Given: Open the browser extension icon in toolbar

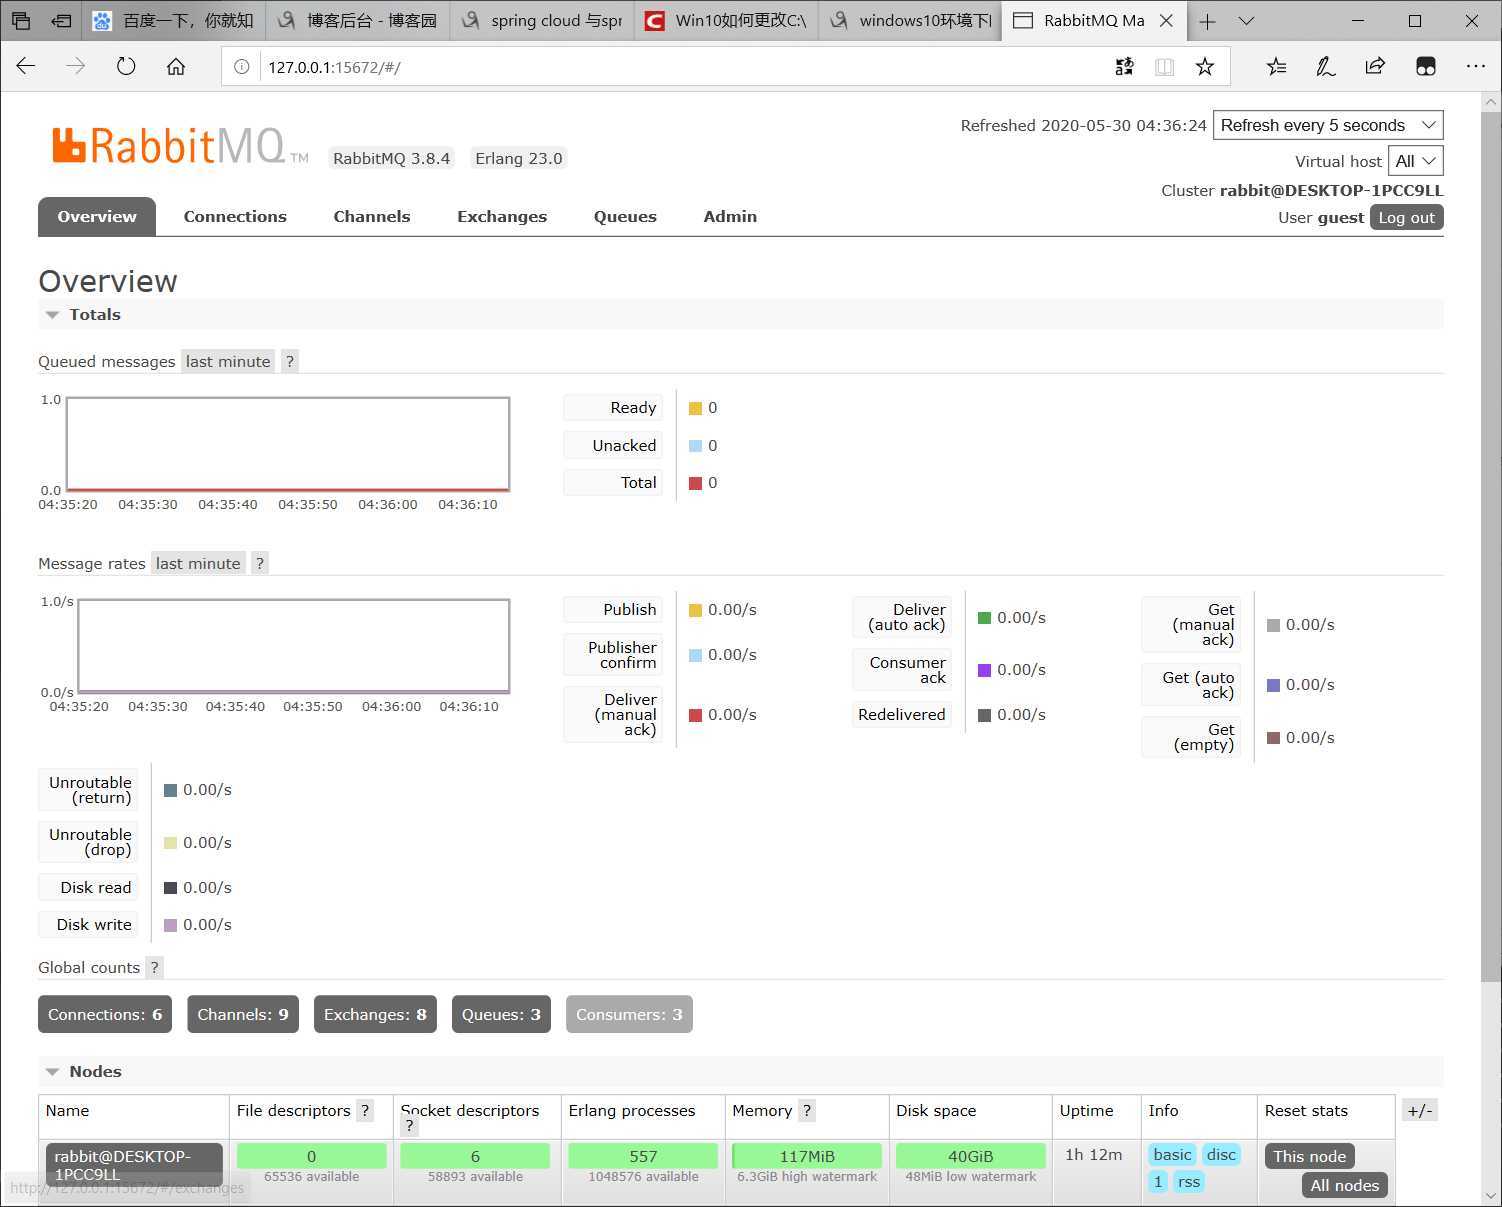Looking at the screenshot, I should coord(1426,67).
